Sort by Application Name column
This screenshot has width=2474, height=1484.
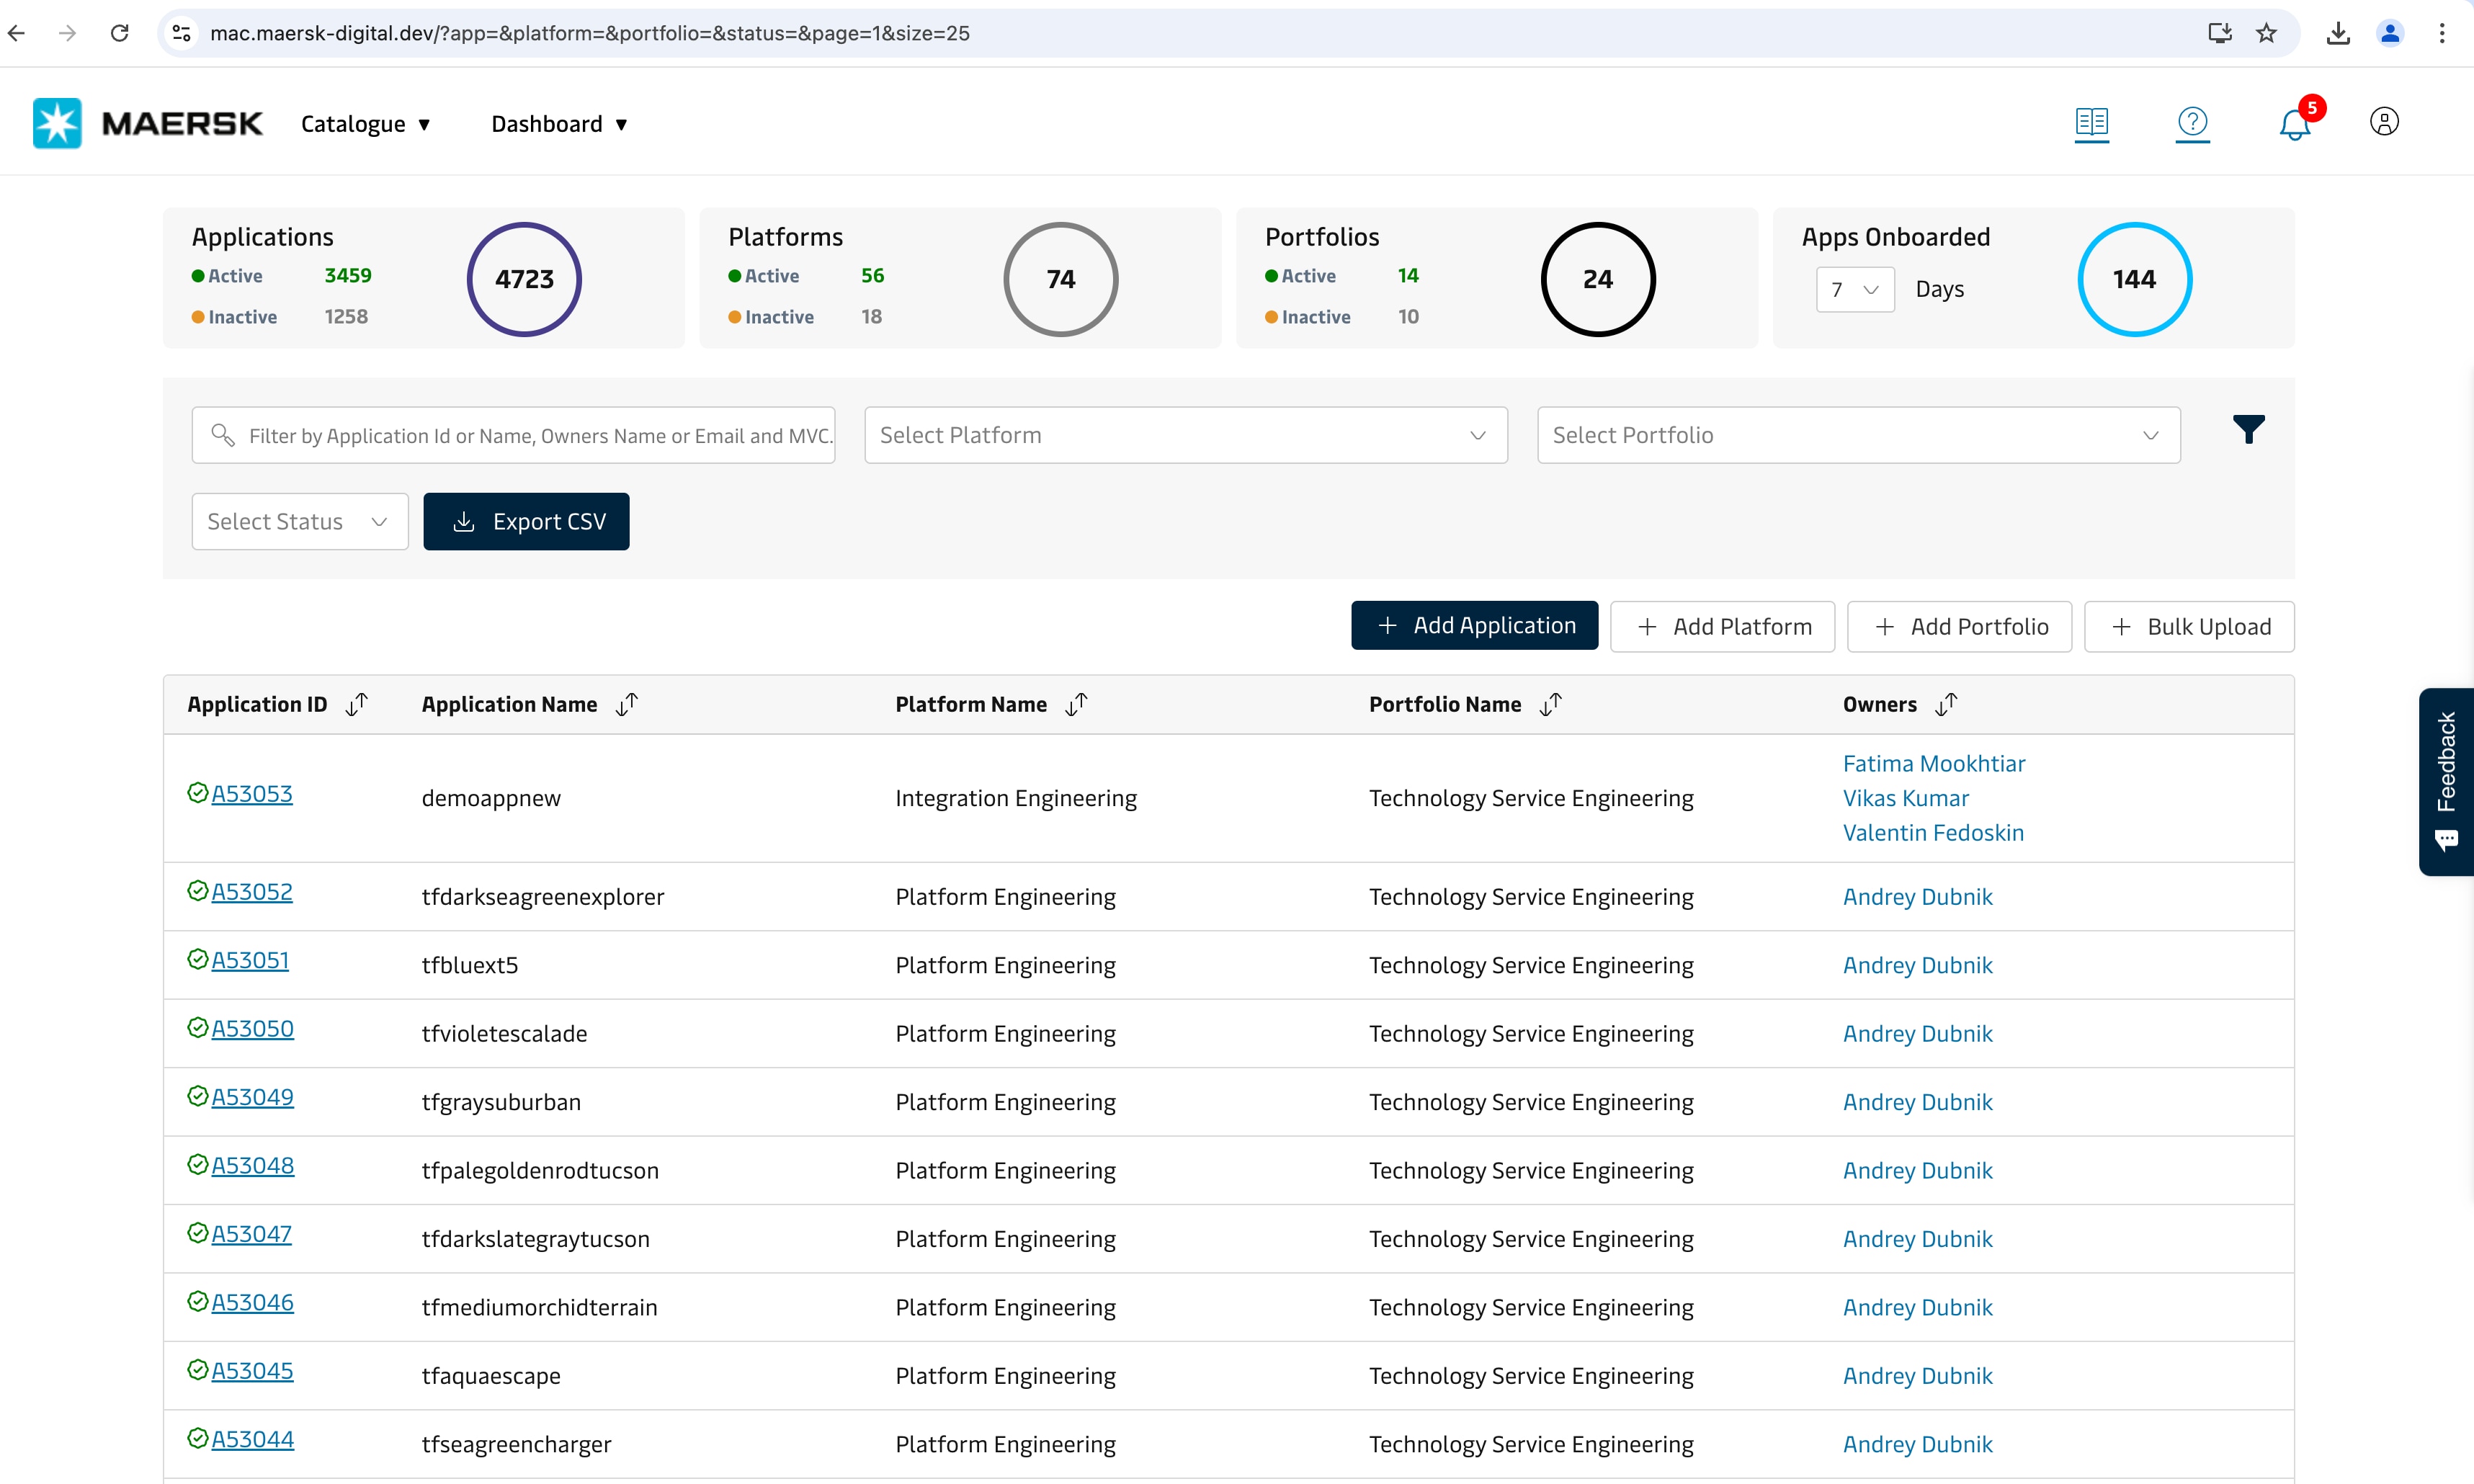[627, 704]
